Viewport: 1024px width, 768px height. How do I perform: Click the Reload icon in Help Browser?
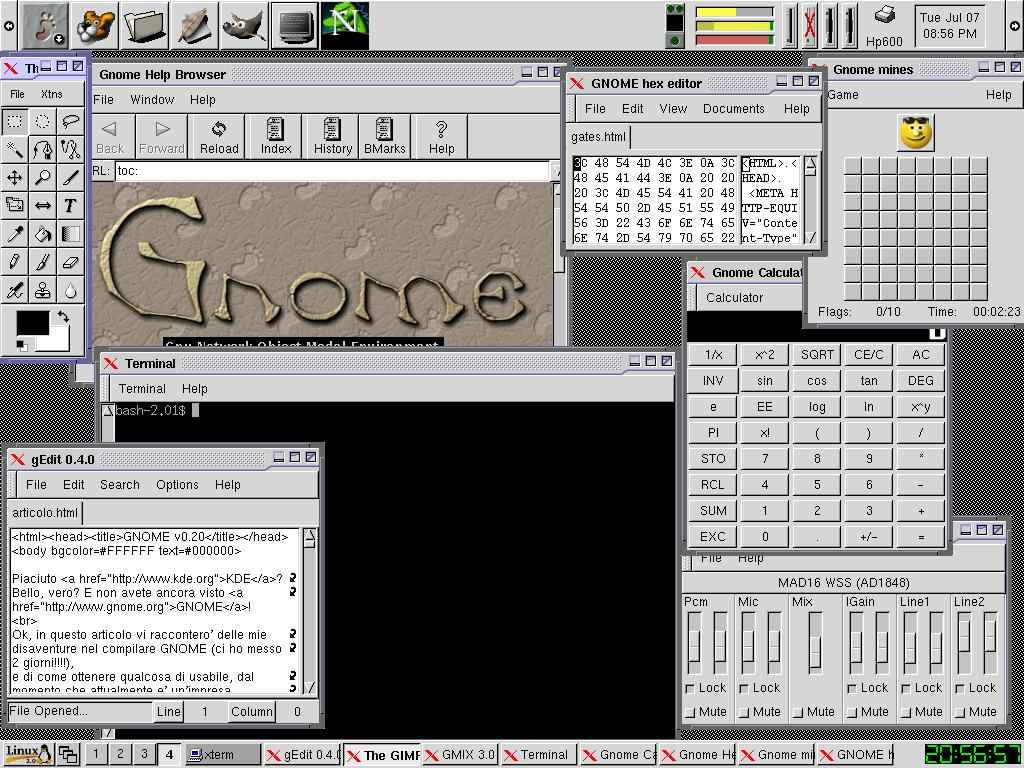218,137
